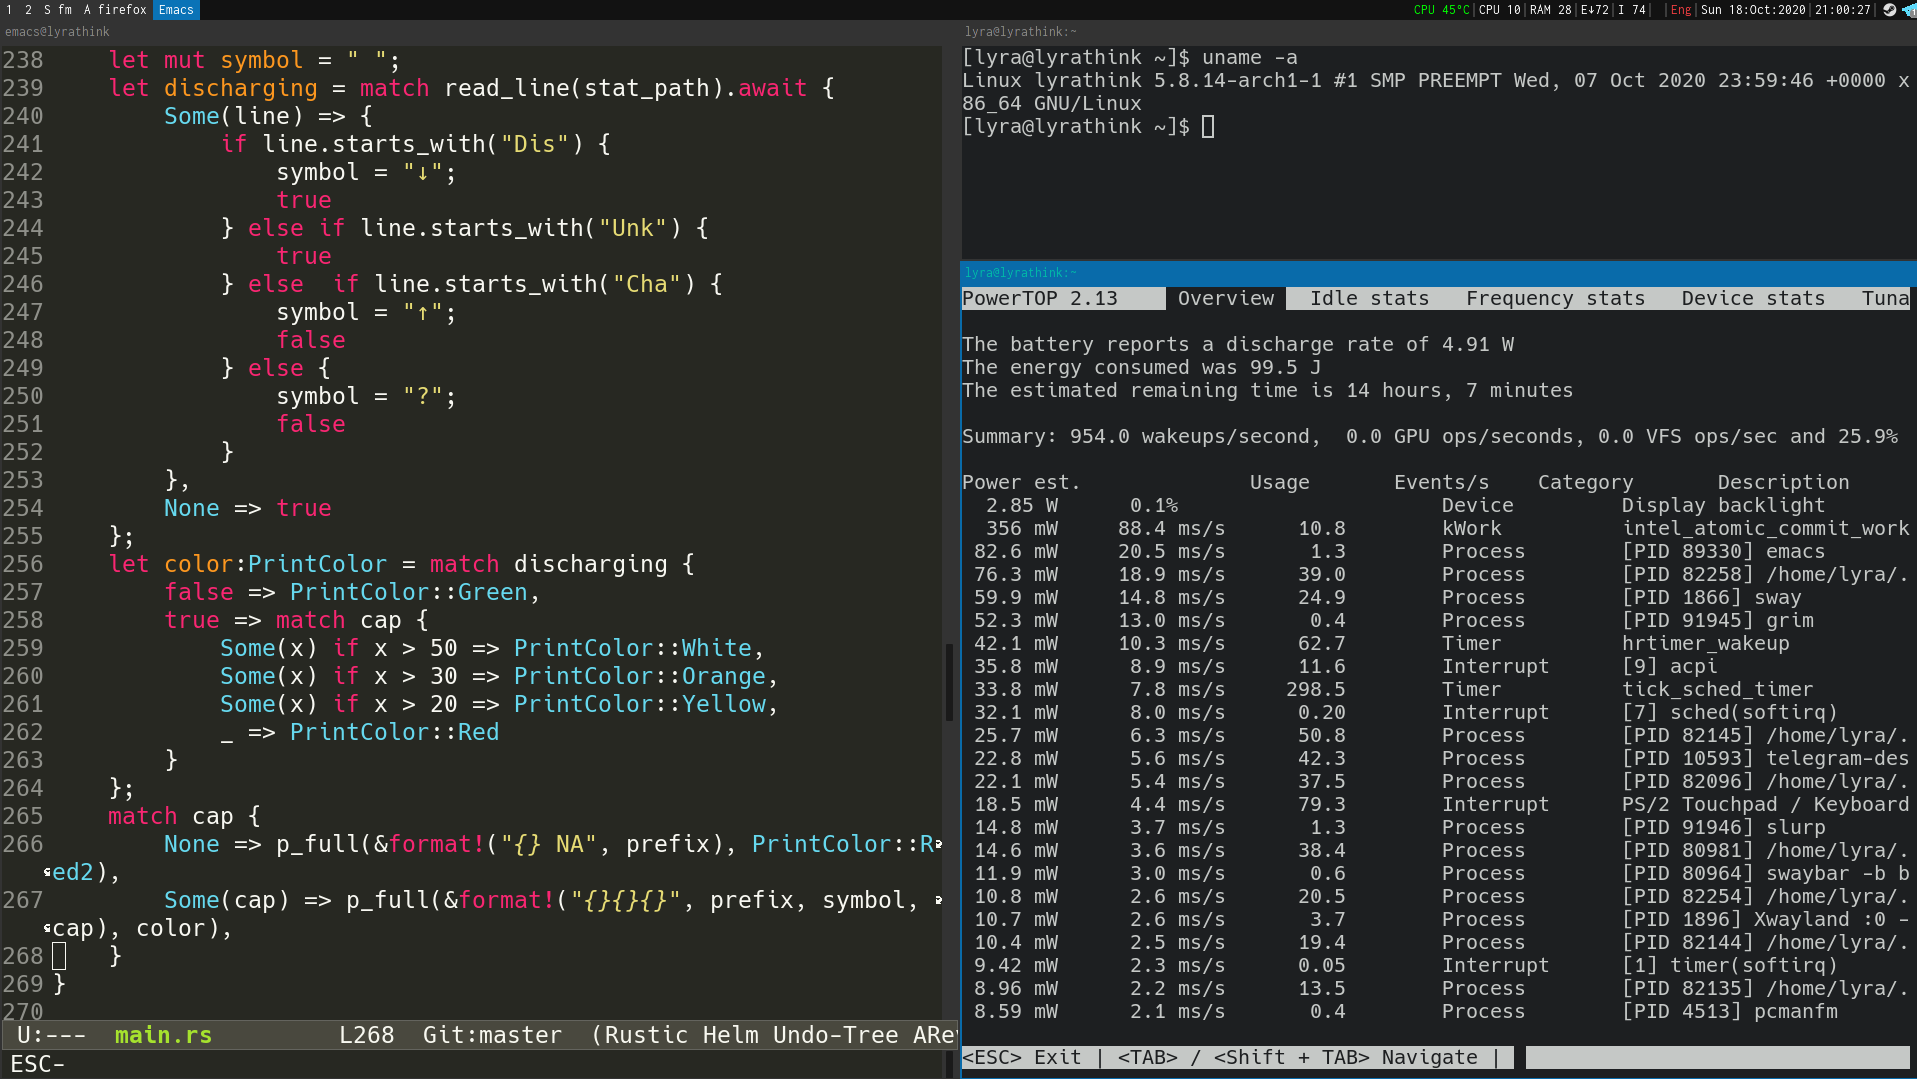Click the U:--- coding status in modeline
Image resolution: width=1917 pixels, height=1079 pixels.
pyautogui.click(x=51, y=1035)
